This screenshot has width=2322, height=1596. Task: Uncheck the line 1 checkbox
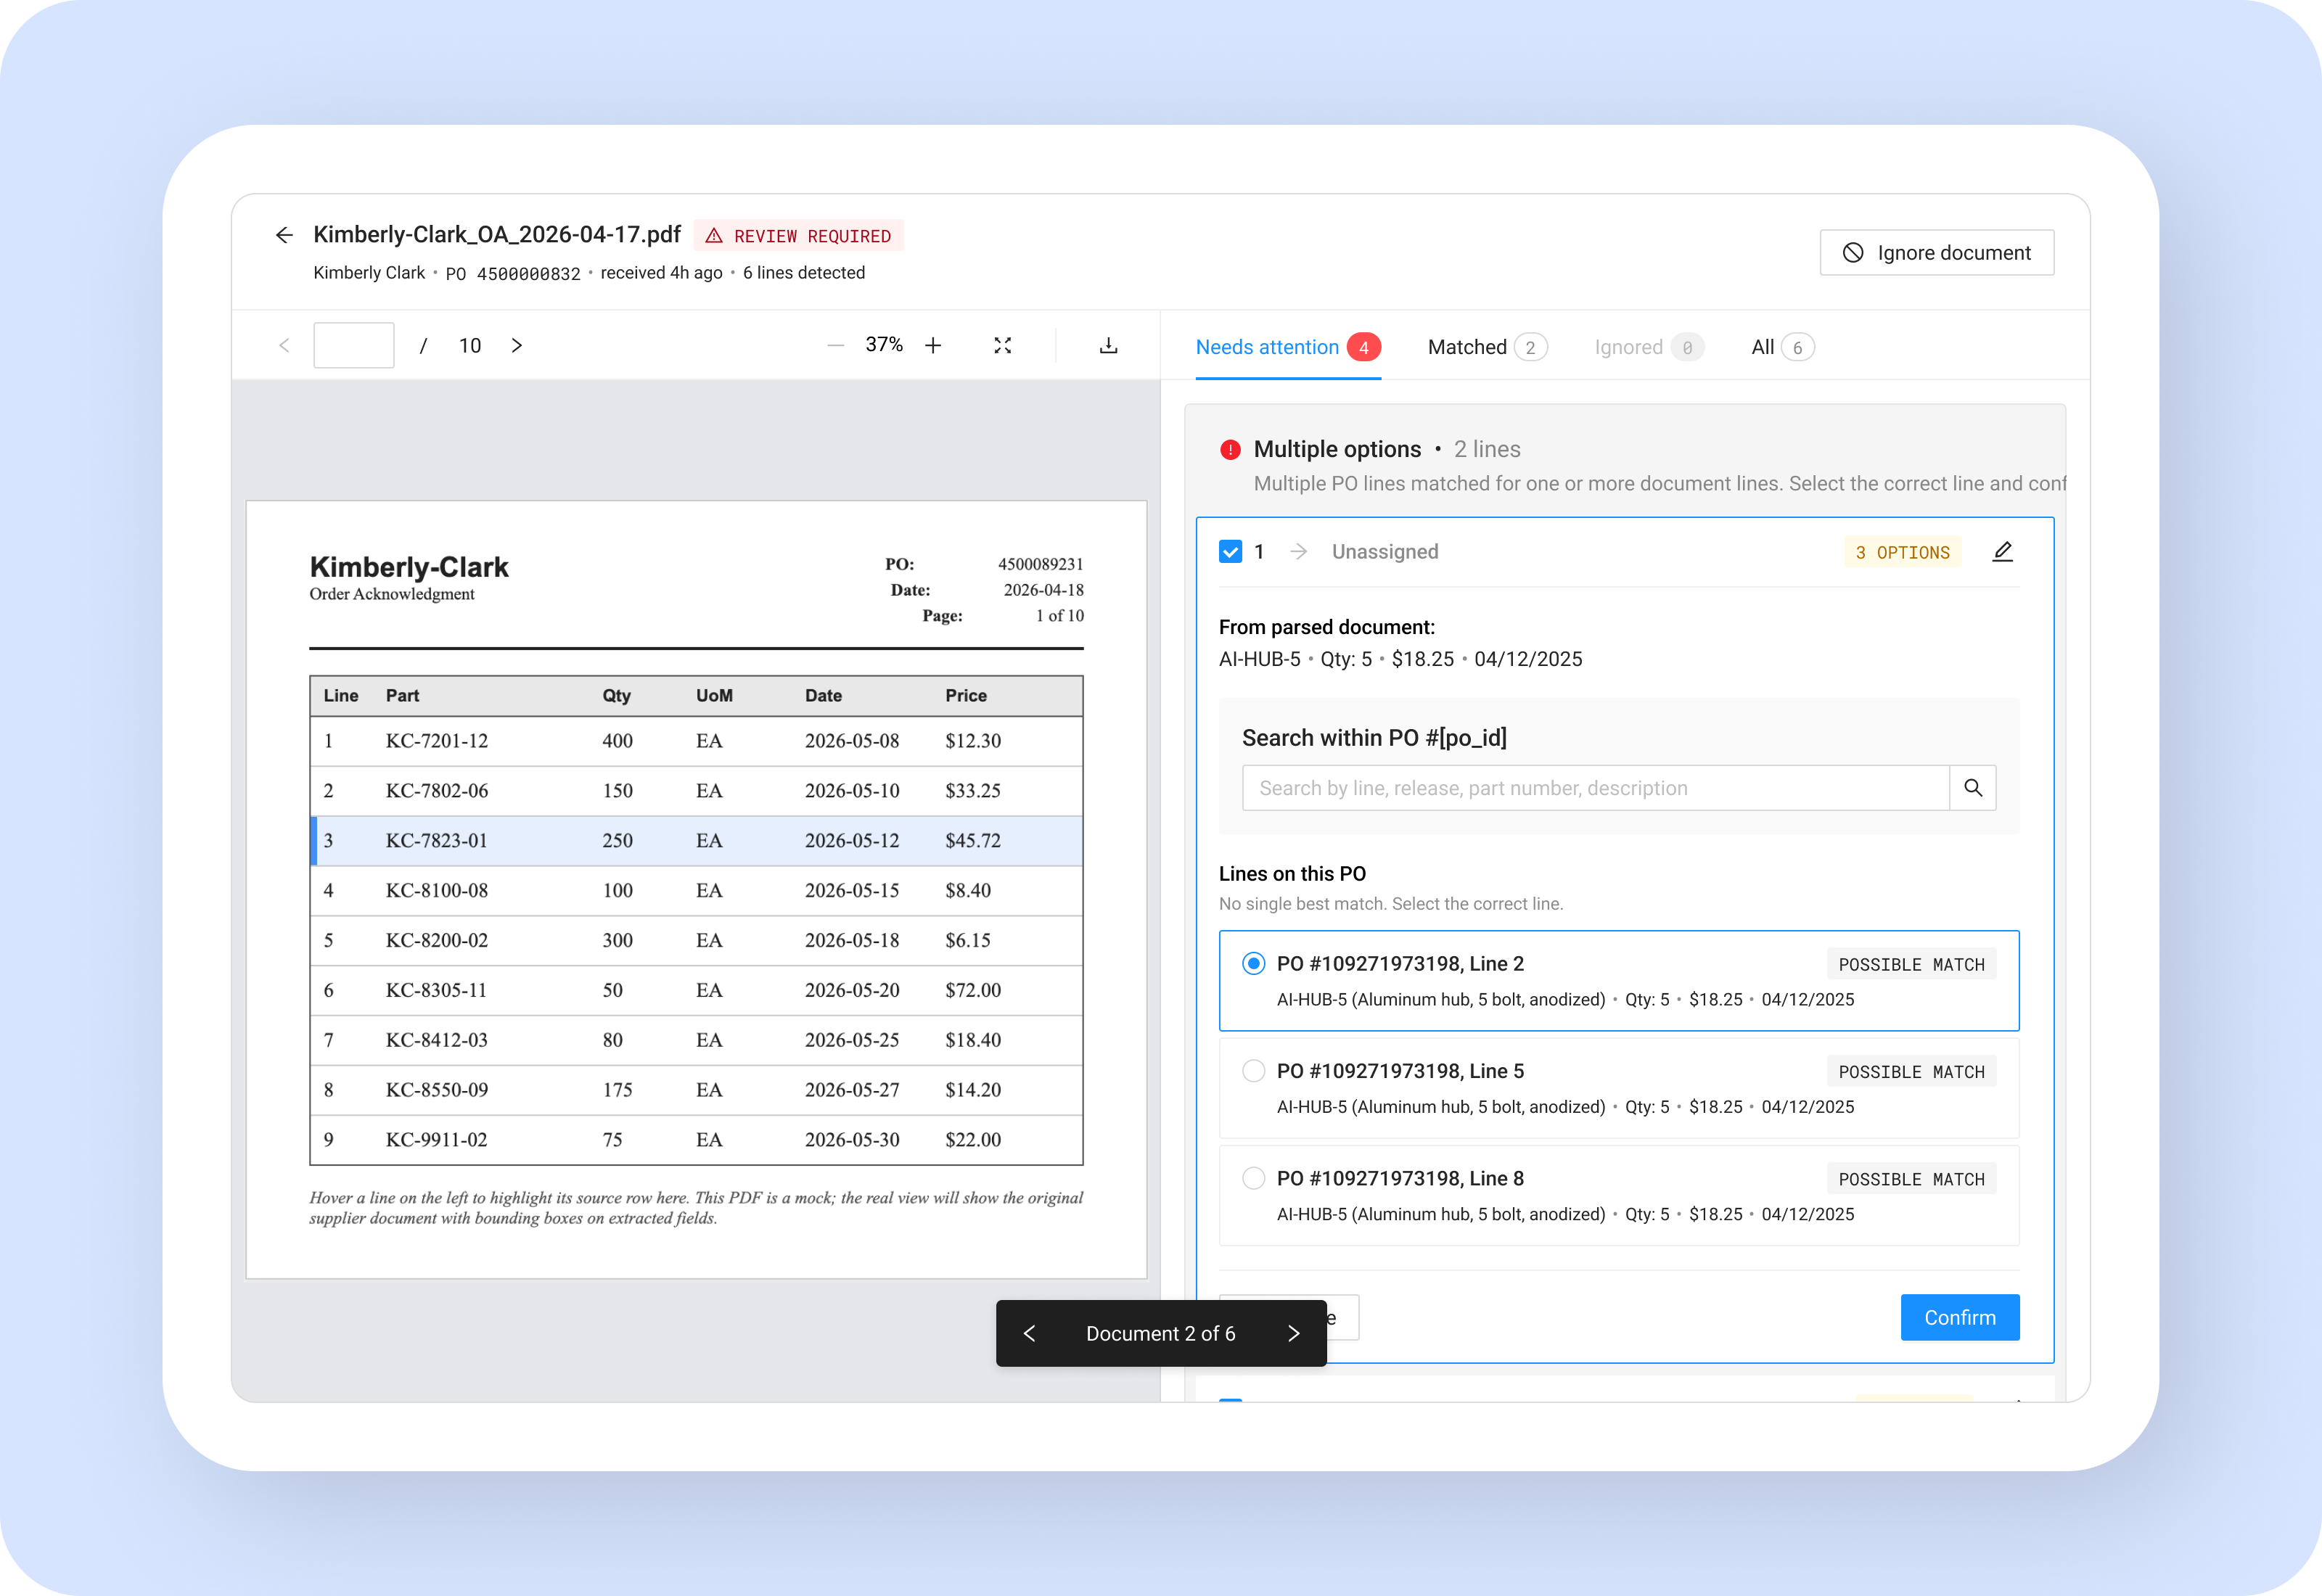tap(1231, 552)
